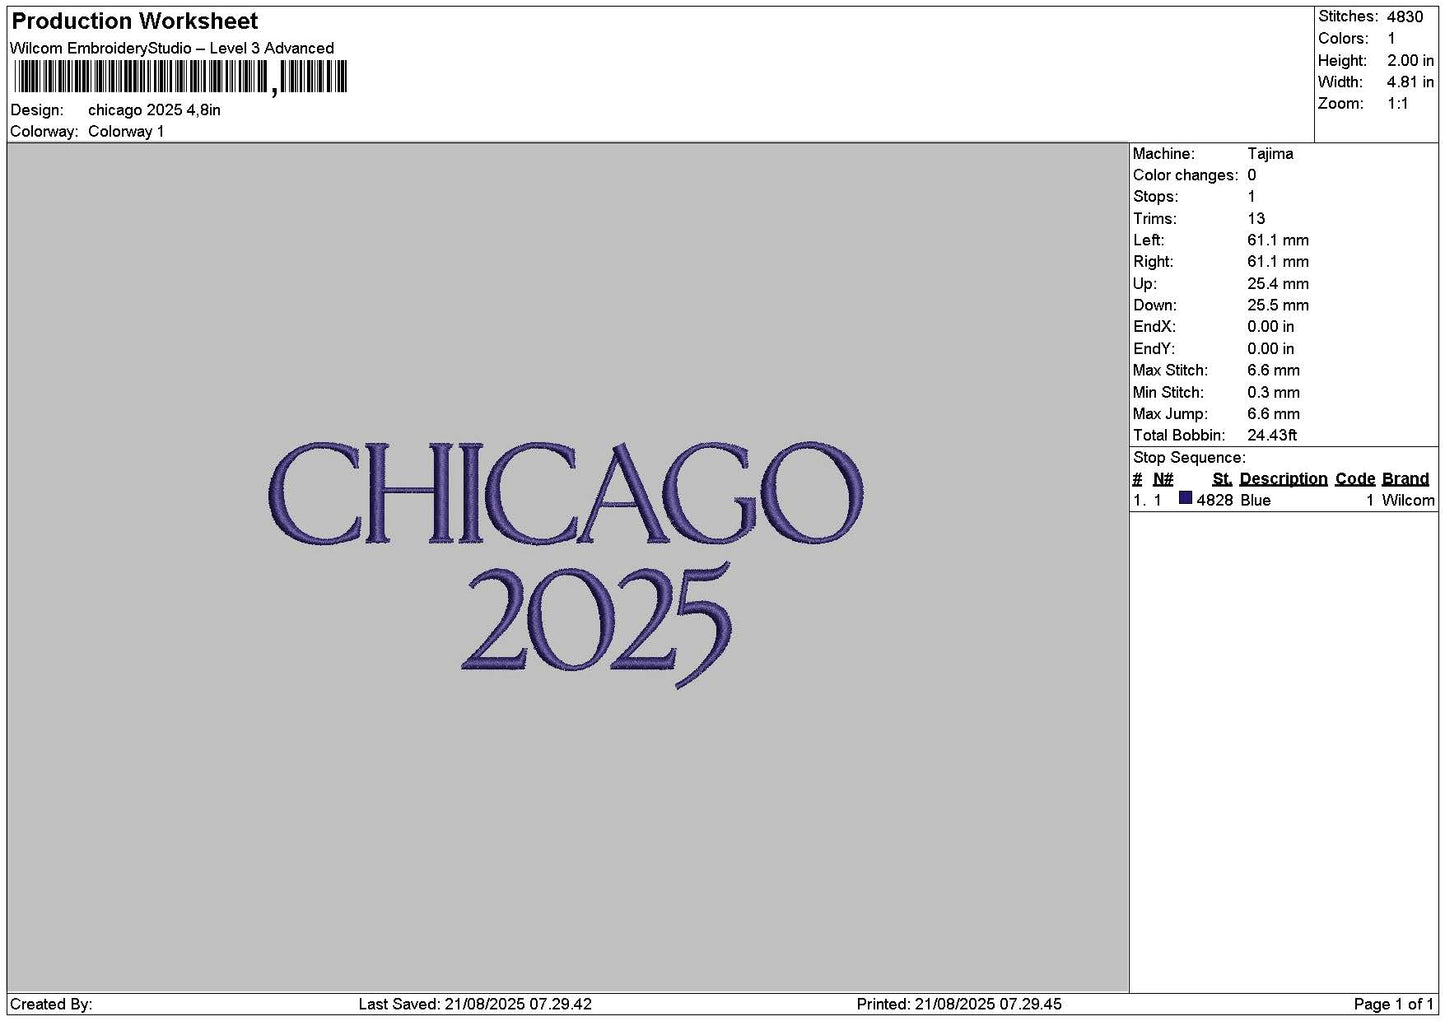Click the Trims value 13
Viewport: 1445px width, 1021px height.
pos(1256,219)
